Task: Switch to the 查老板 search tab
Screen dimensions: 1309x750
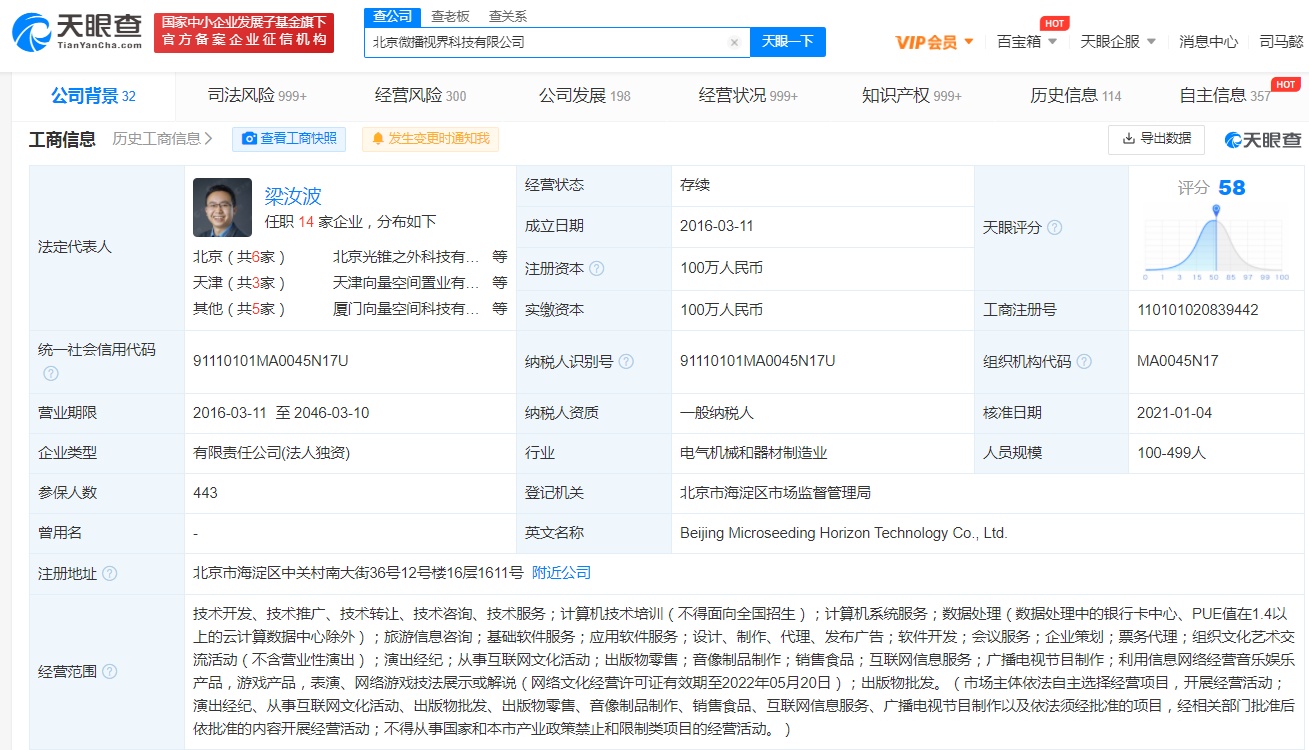Action: click(450, 16)
